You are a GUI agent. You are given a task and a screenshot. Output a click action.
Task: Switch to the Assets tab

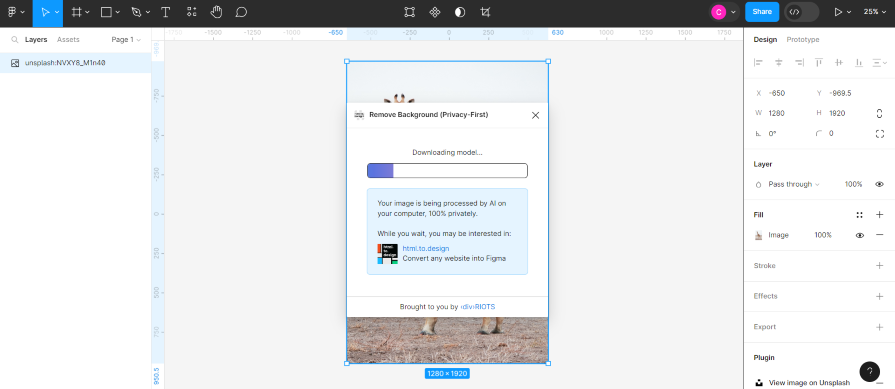click(68, 40)
